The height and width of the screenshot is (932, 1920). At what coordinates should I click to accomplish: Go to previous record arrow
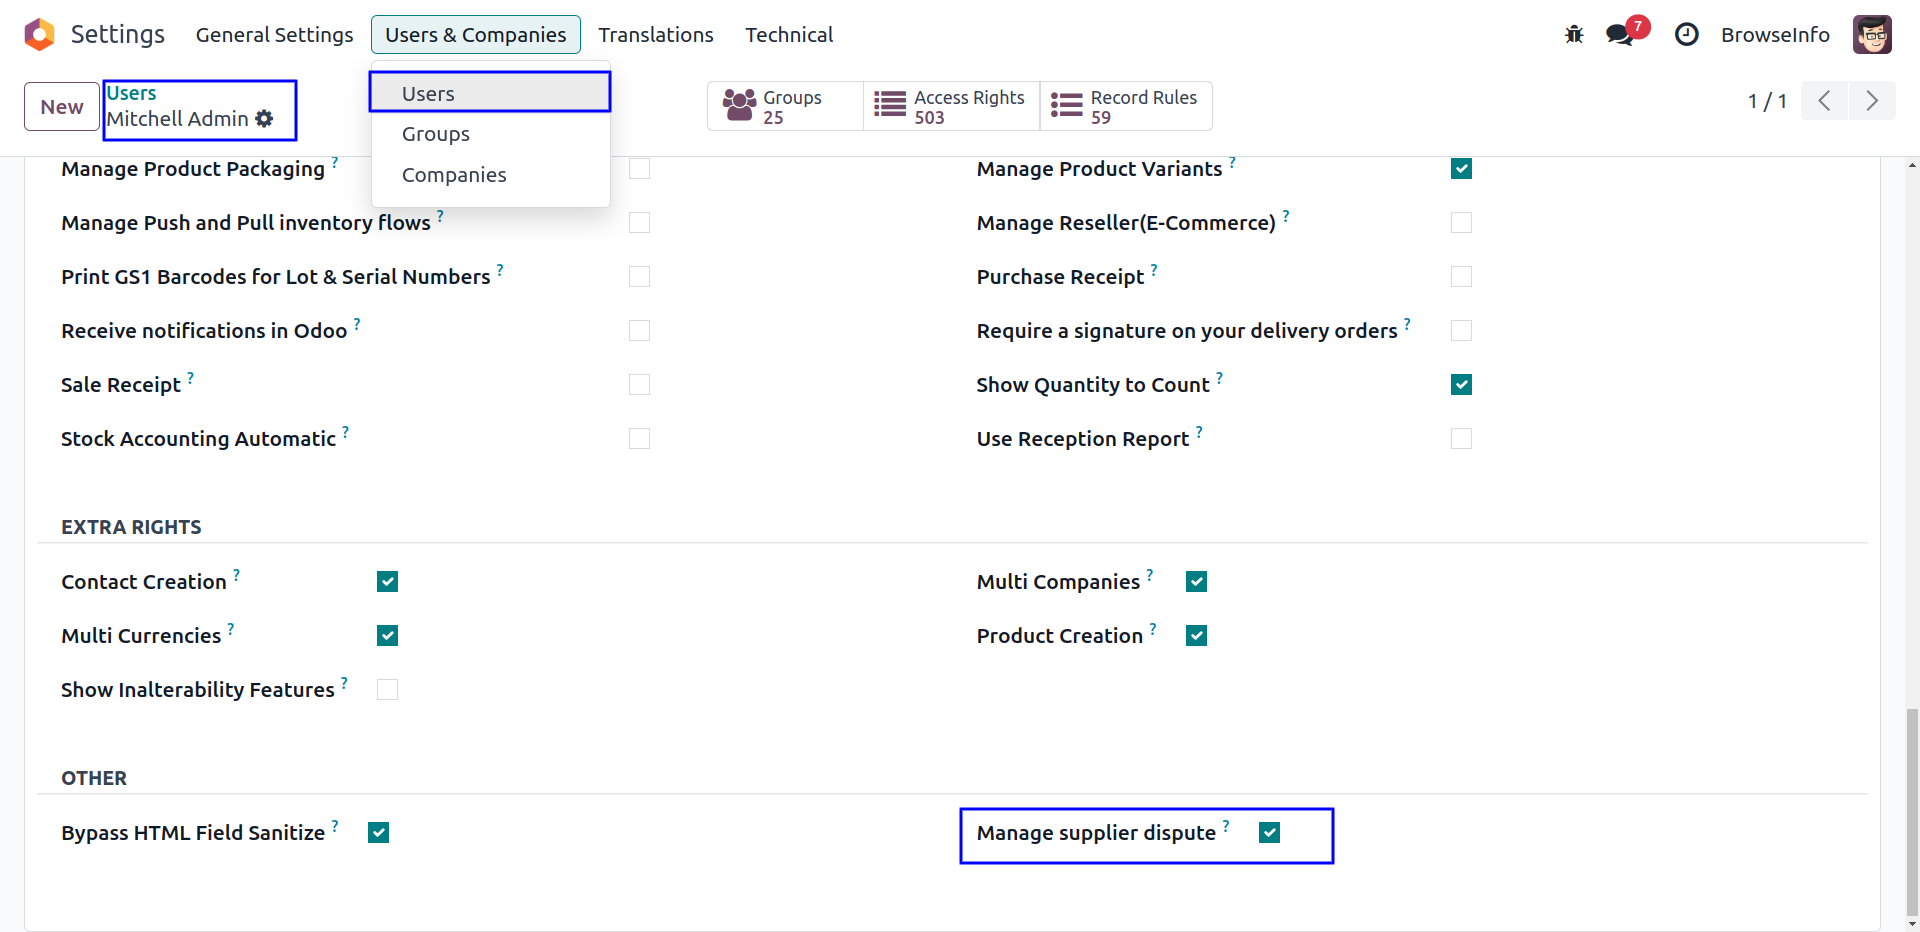click(1824, 101)
